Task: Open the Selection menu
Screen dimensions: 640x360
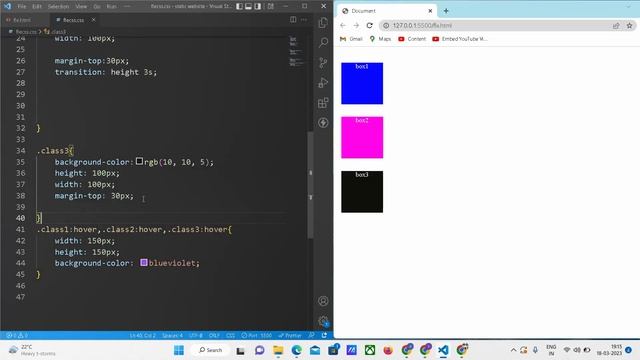Action: click(x=58, y=7)
